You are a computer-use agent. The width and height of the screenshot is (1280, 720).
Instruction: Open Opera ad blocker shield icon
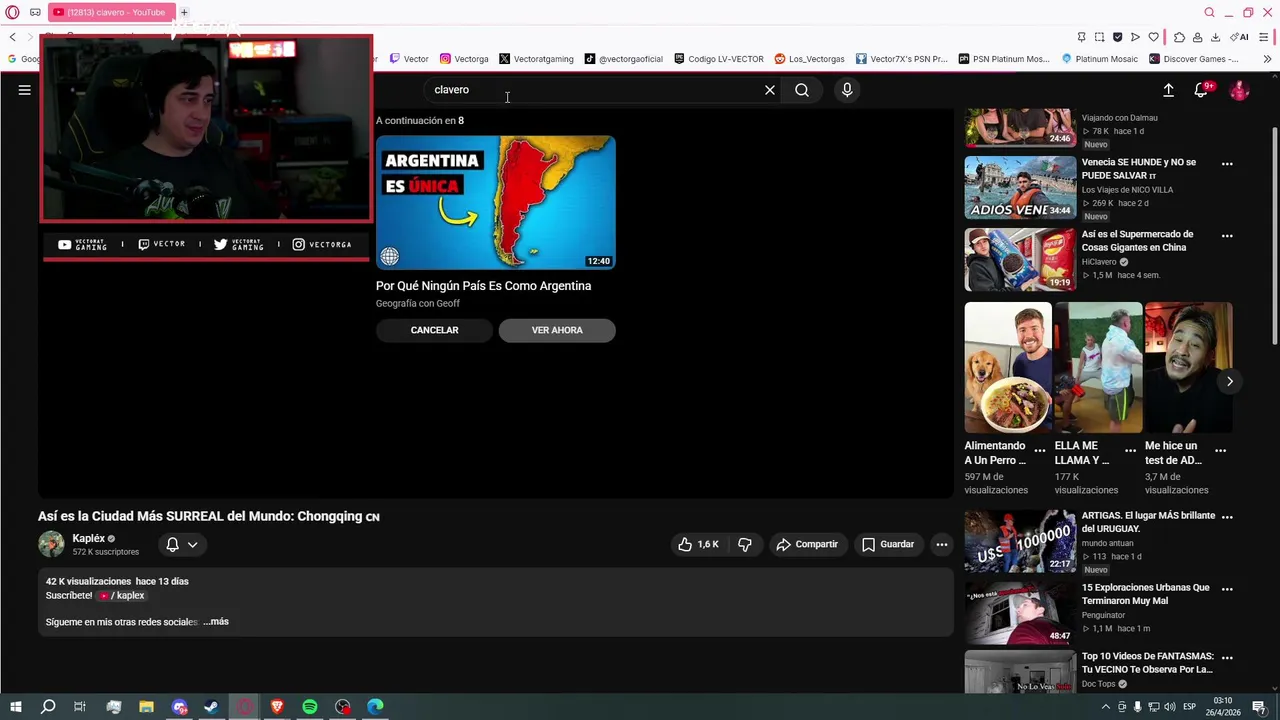pyautogui.click(x=1117, y=37)
